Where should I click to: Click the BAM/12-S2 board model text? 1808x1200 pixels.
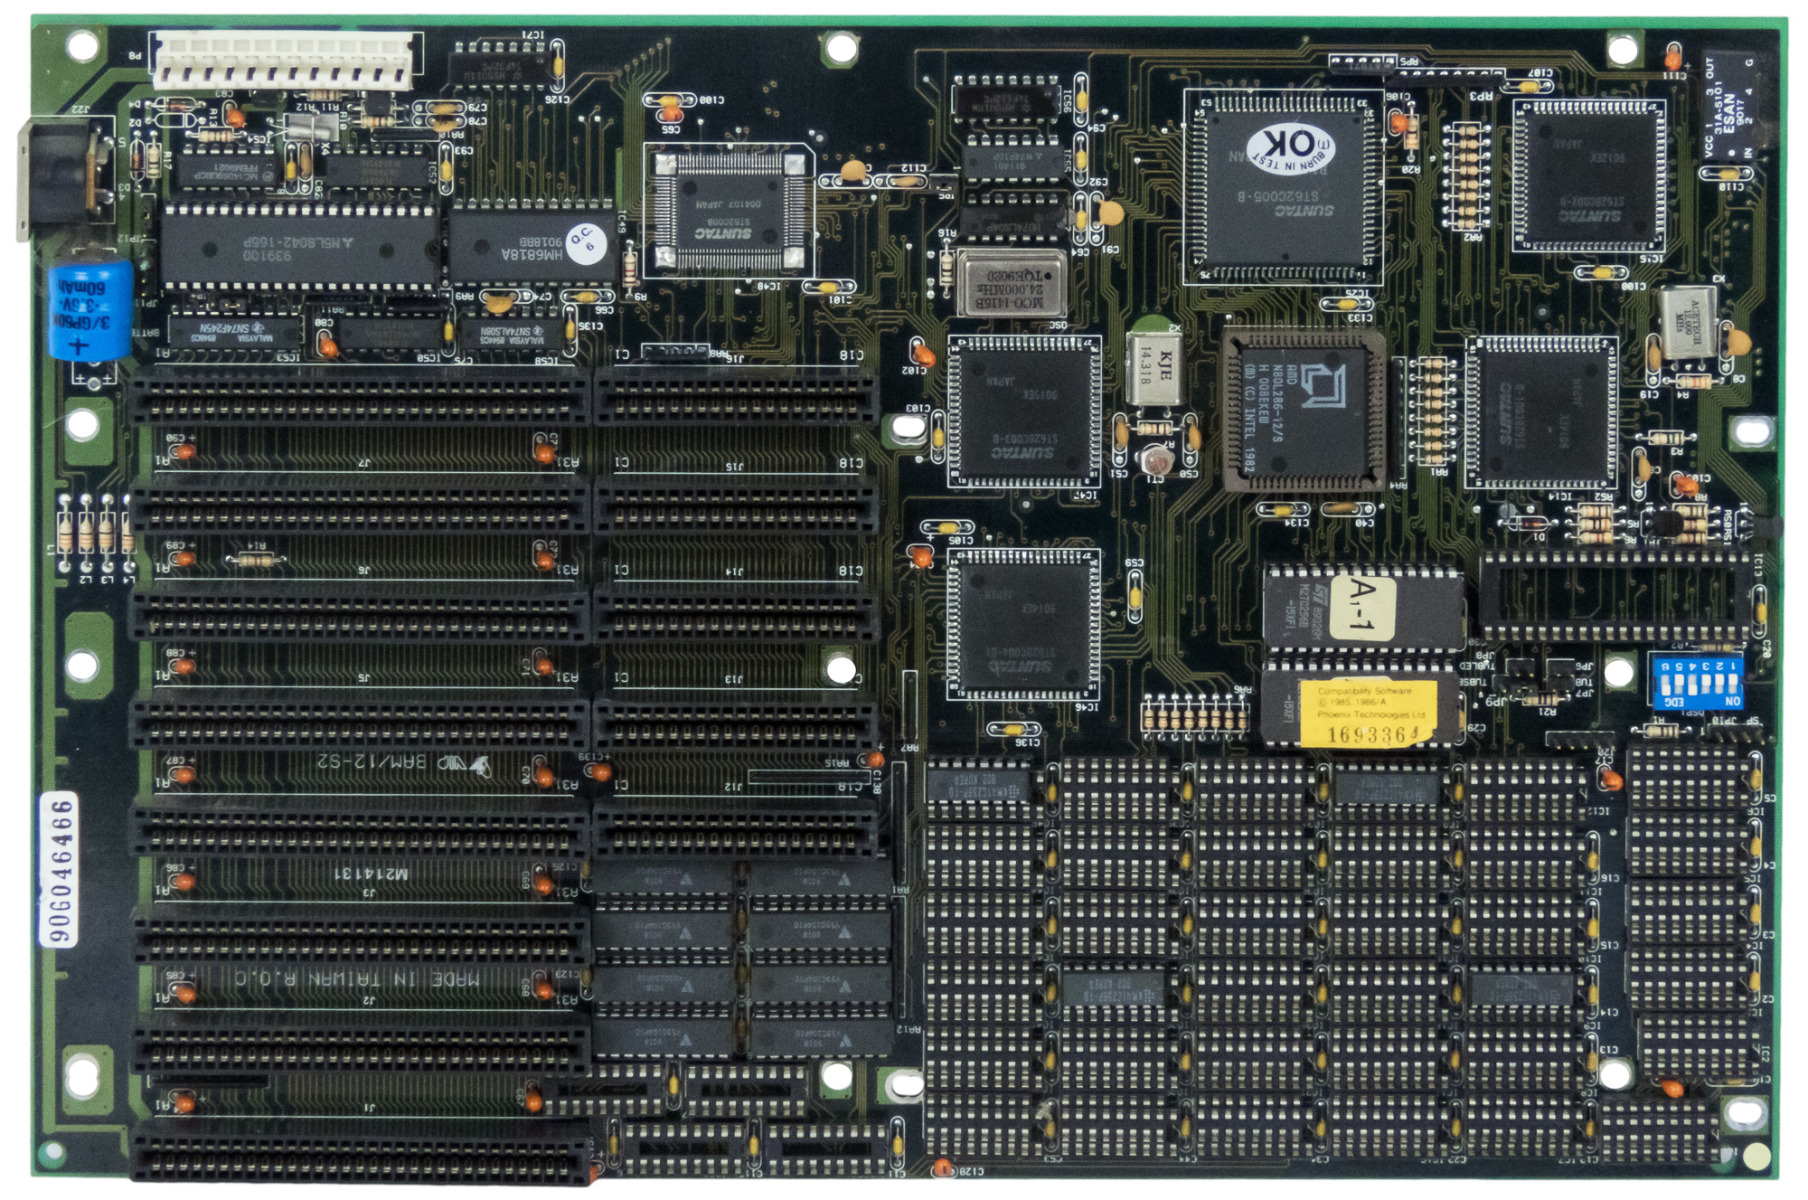[385, 763]
